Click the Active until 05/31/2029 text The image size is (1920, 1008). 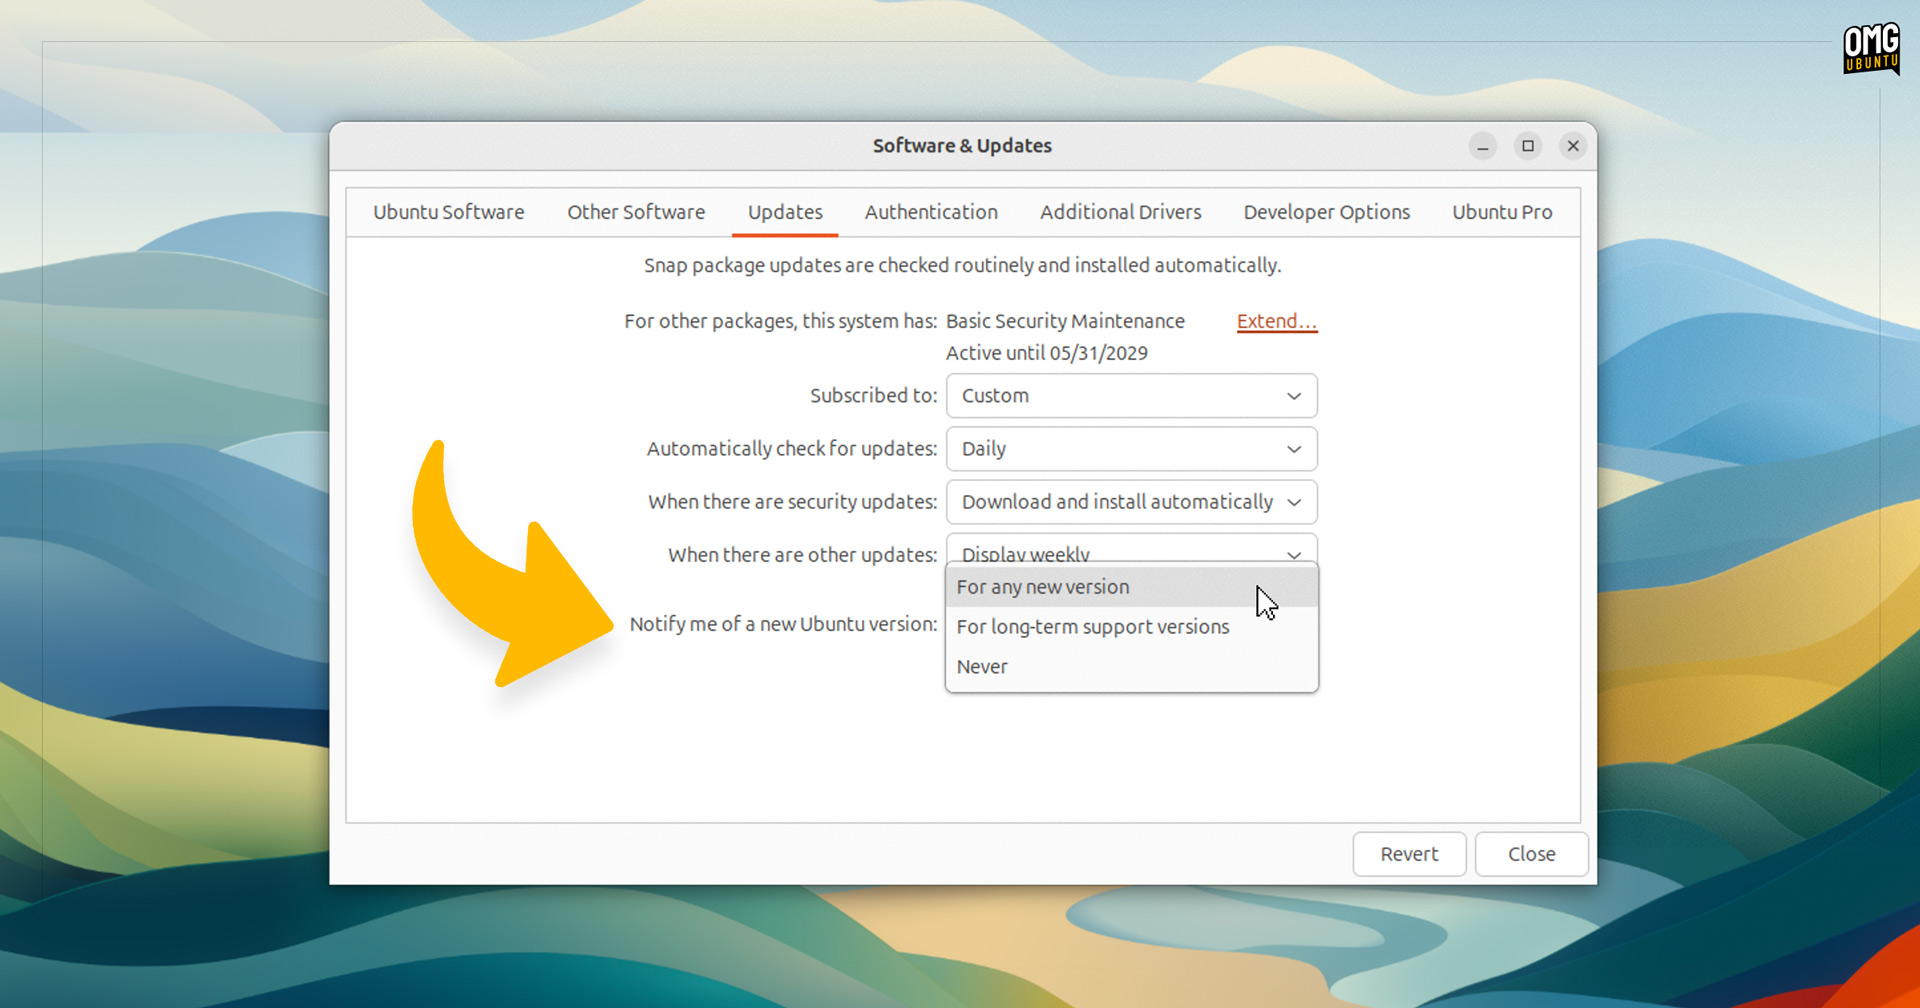click(x=1047, y=353)
